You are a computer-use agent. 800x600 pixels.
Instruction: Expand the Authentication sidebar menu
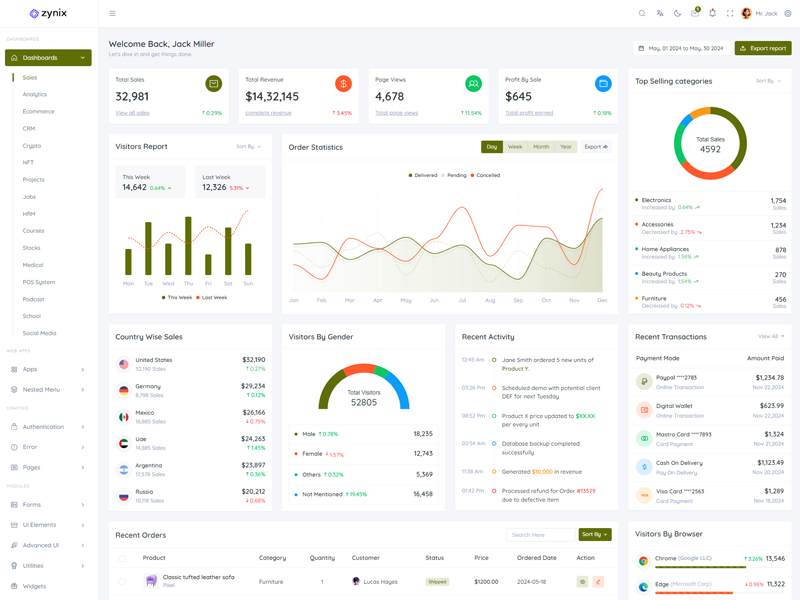48,427
